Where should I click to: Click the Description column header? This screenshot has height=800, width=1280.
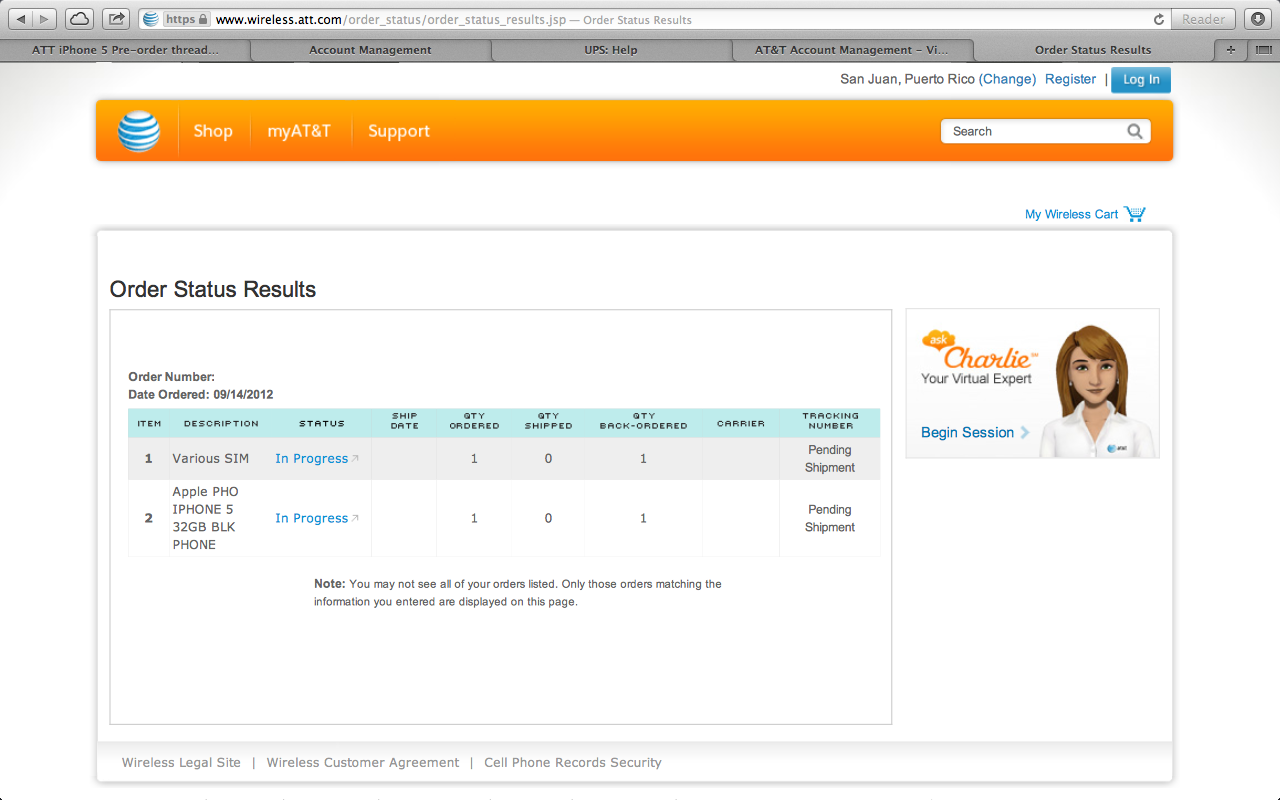(221, 424)
